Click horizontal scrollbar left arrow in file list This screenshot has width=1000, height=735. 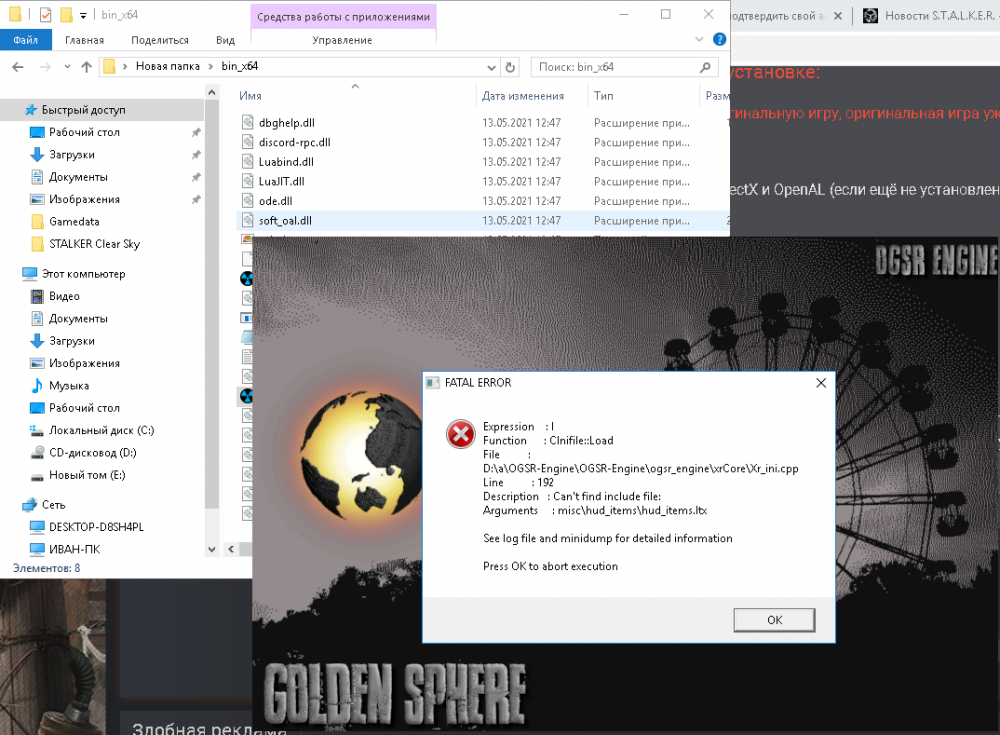[231, 549]
